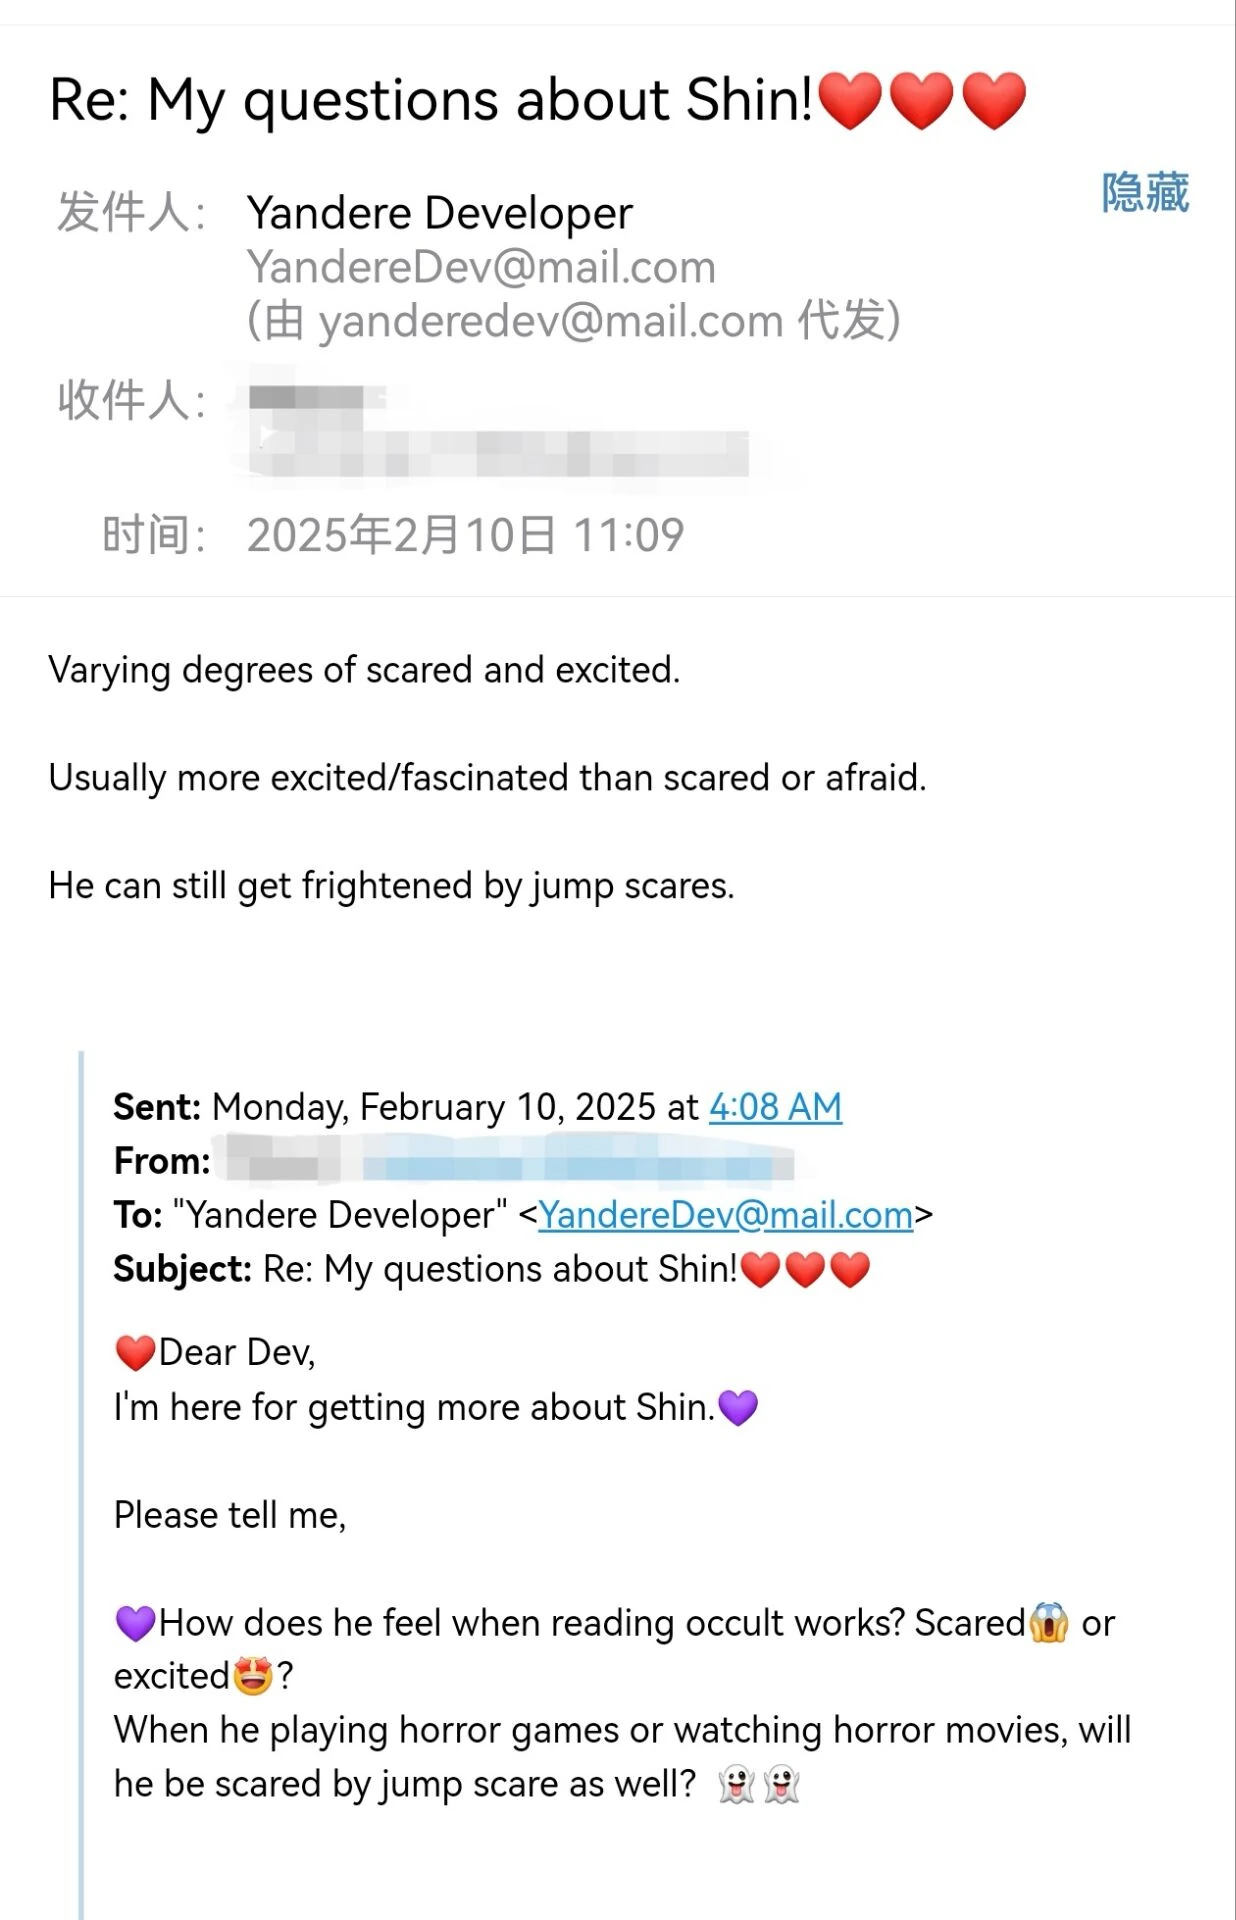Click YandereDev@mail.com link in quoted To line
1236x1920 pixels.
[x=725, y=1215]
